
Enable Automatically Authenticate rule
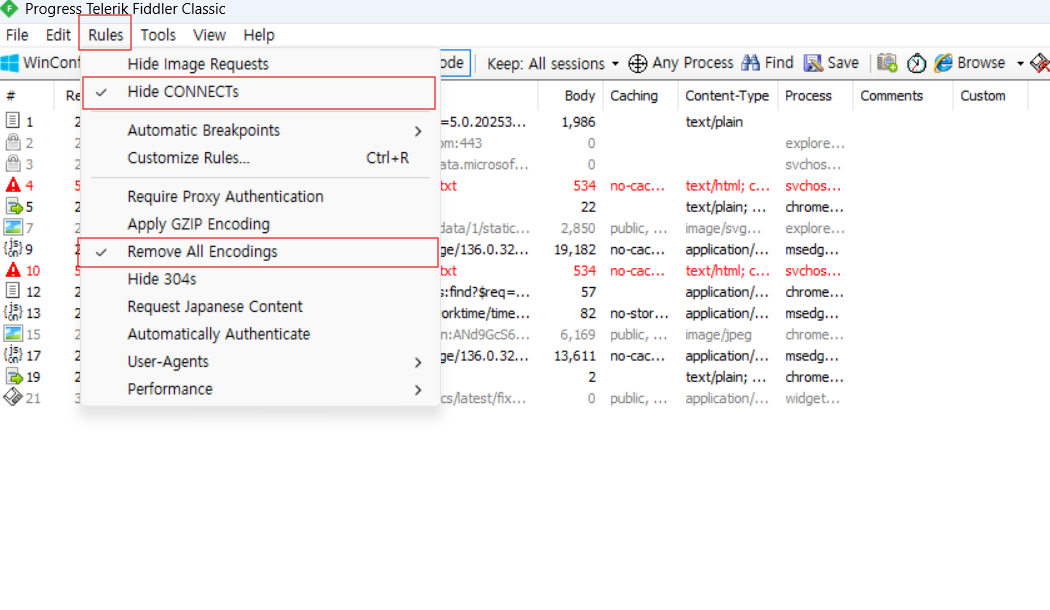click(260, 334)
